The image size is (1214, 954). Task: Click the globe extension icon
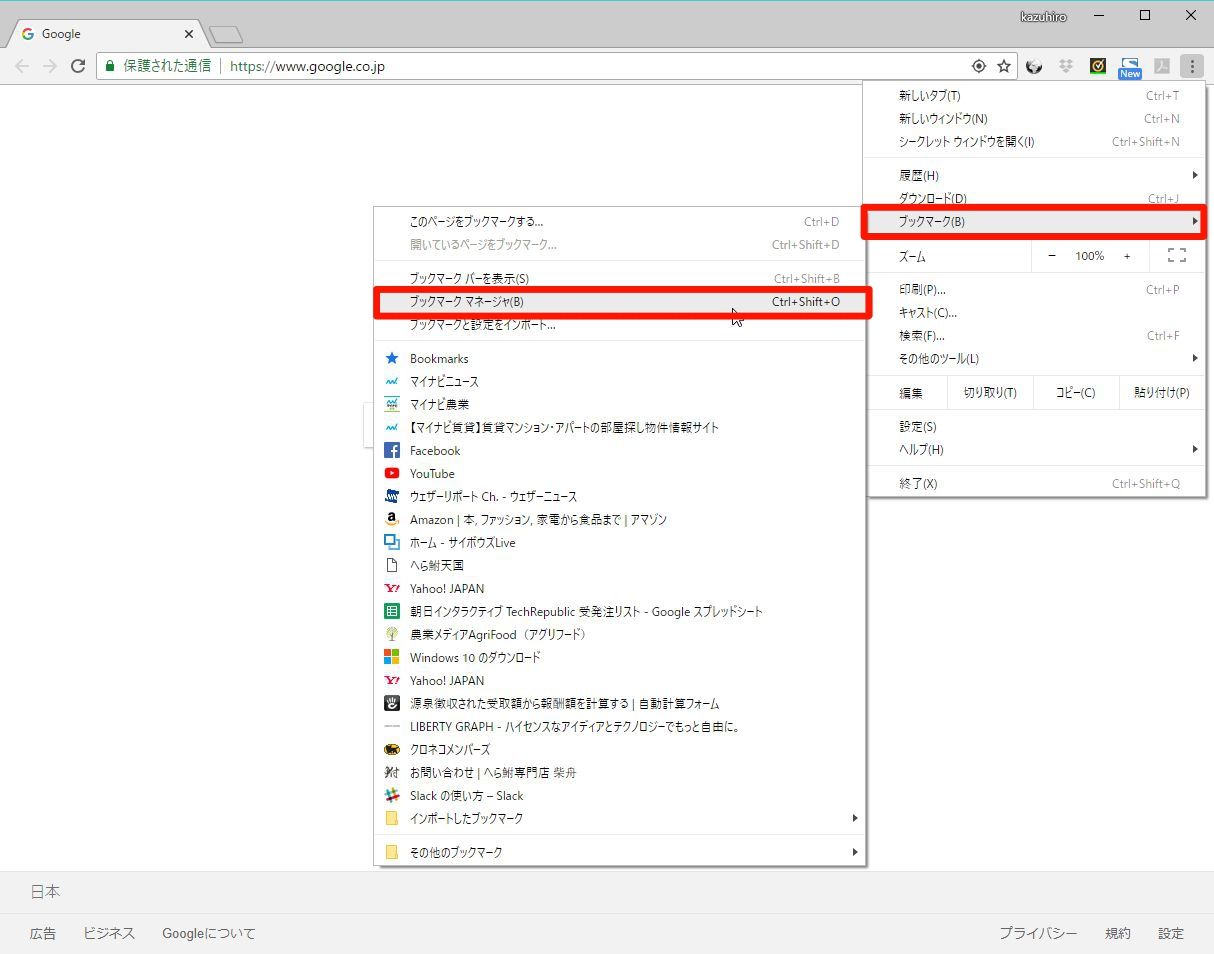[x=1035, y=66]
